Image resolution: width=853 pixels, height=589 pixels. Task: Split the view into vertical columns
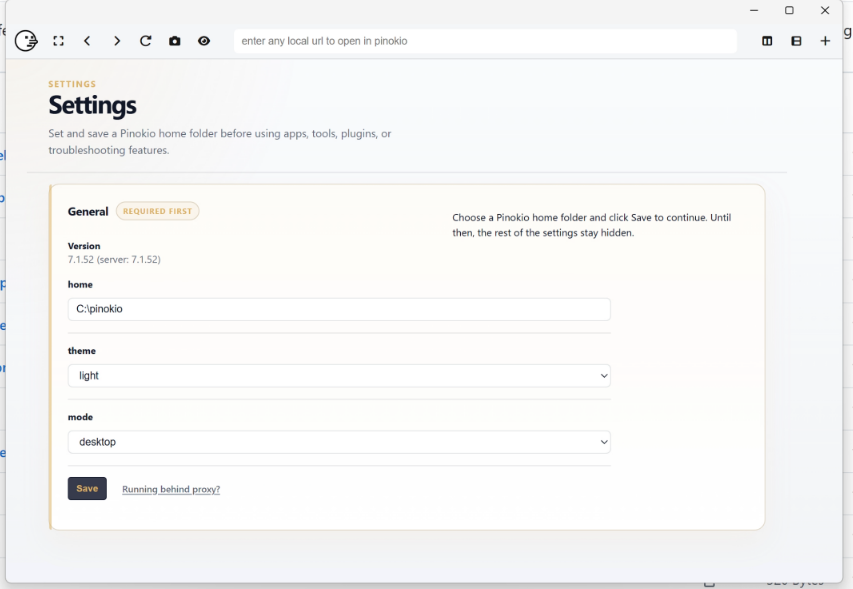pyautogui.click(x=767, y=41)
